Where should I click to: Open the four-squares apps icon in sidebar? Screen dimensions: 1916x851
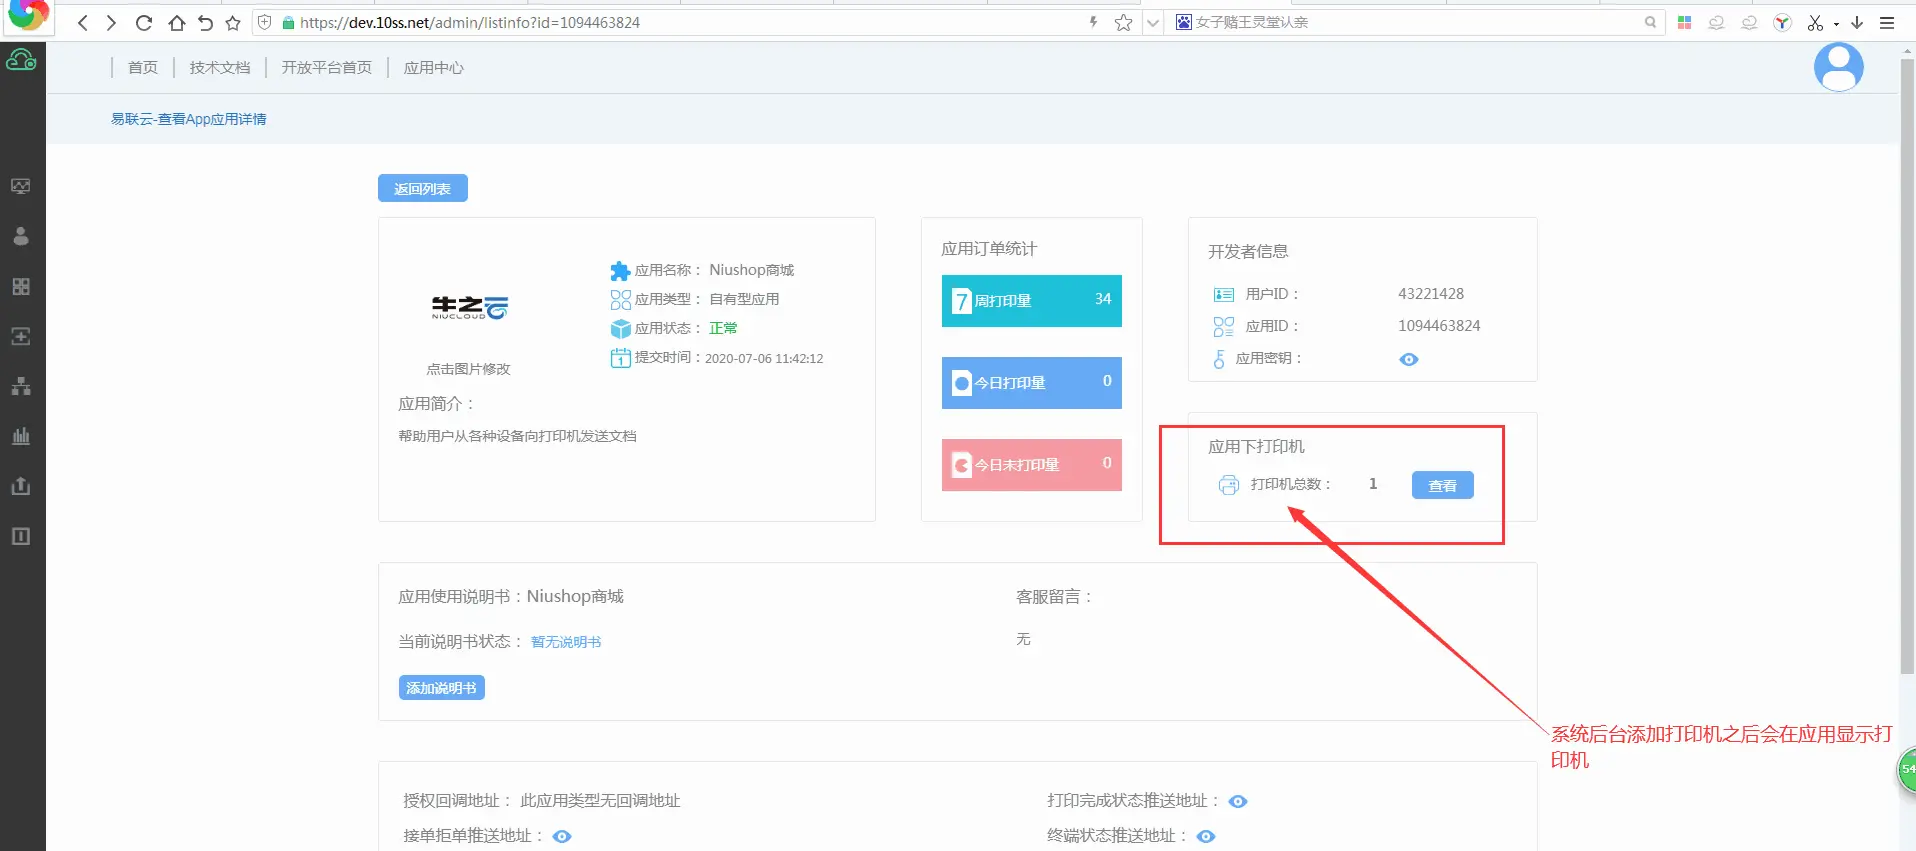coord(20,287)
